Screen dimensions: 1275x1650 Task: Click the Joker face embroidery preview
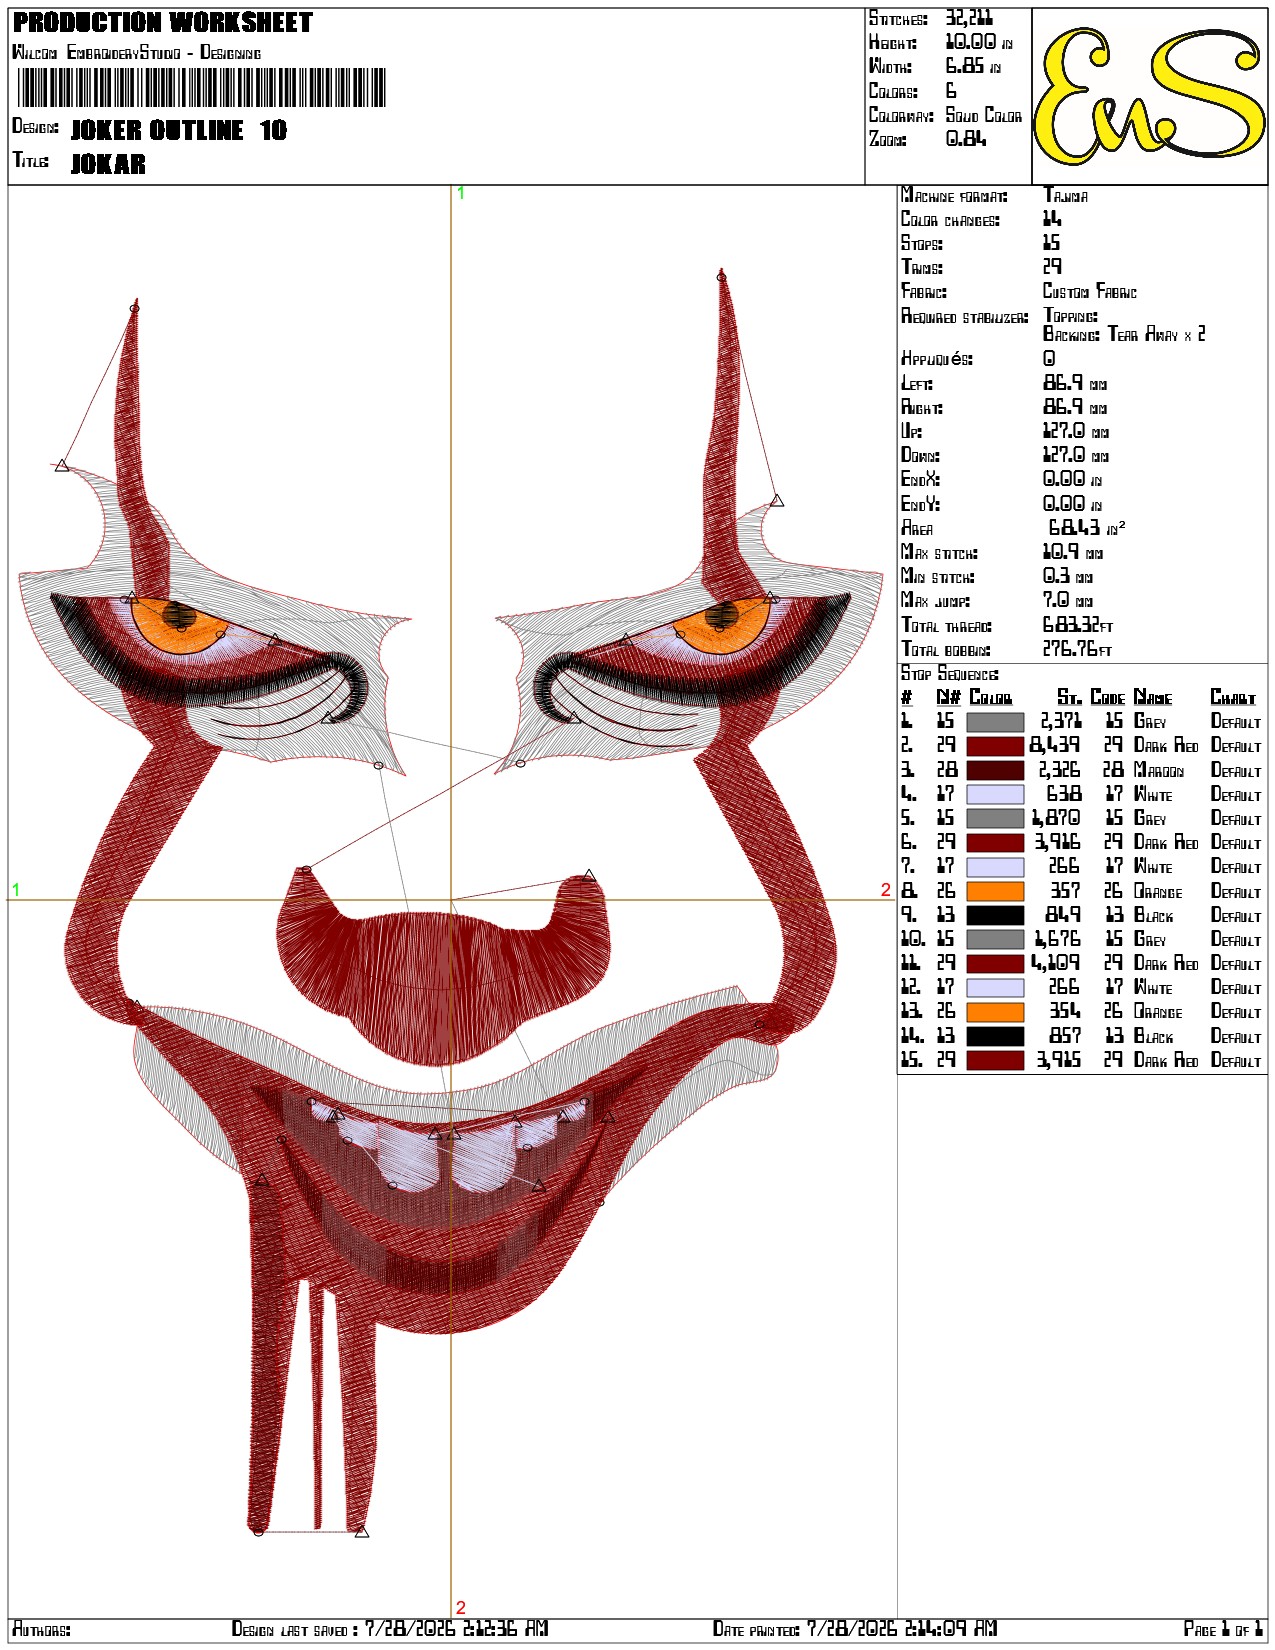[451, 900]
